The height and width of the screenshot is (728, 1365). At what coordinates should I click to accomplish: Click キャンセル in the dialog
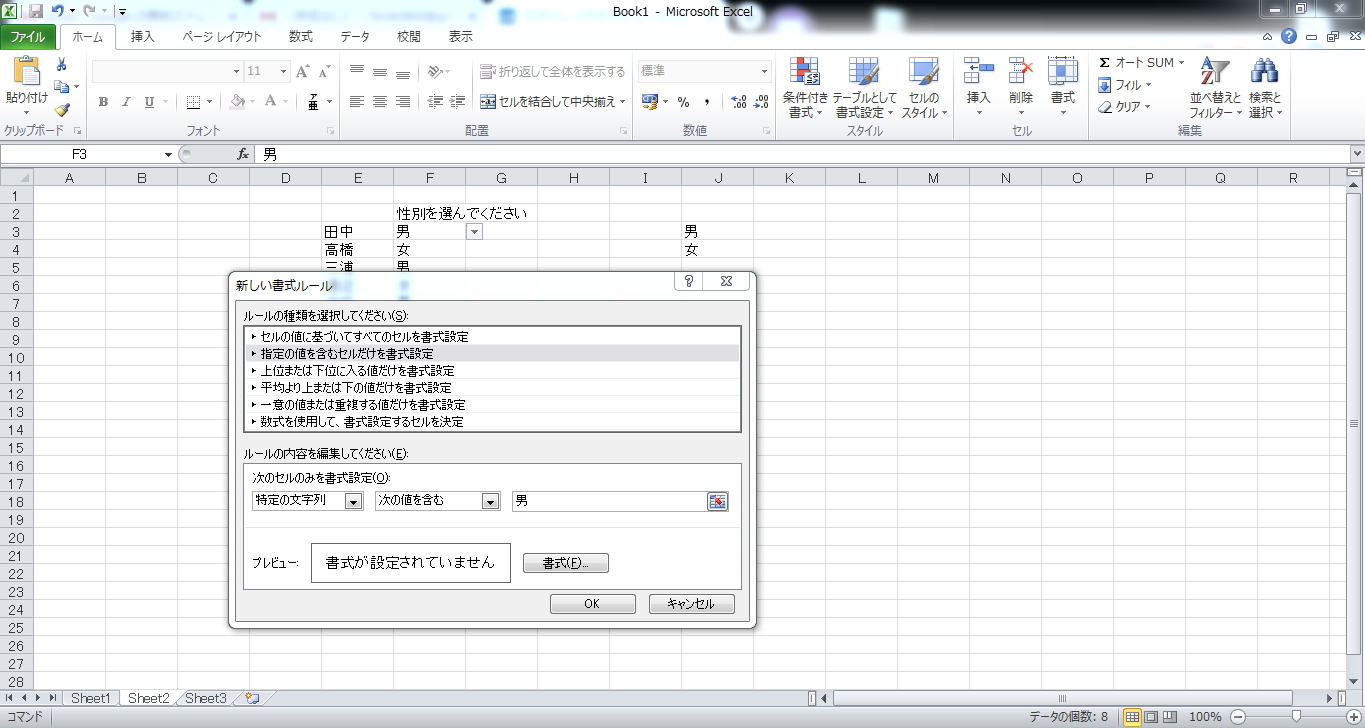[x=691, y=604]
